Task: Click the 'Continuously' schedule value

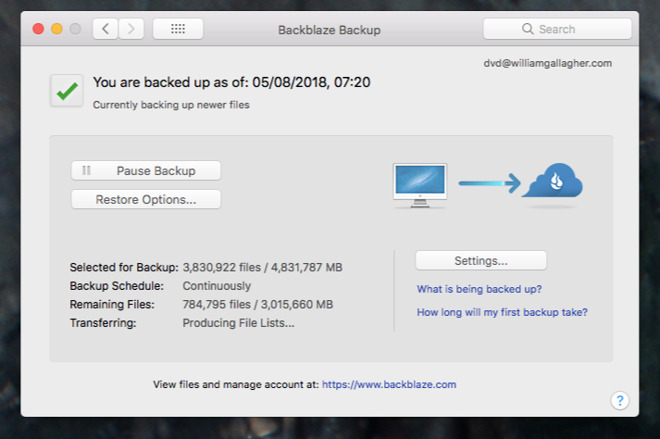Action: point(217,286)
